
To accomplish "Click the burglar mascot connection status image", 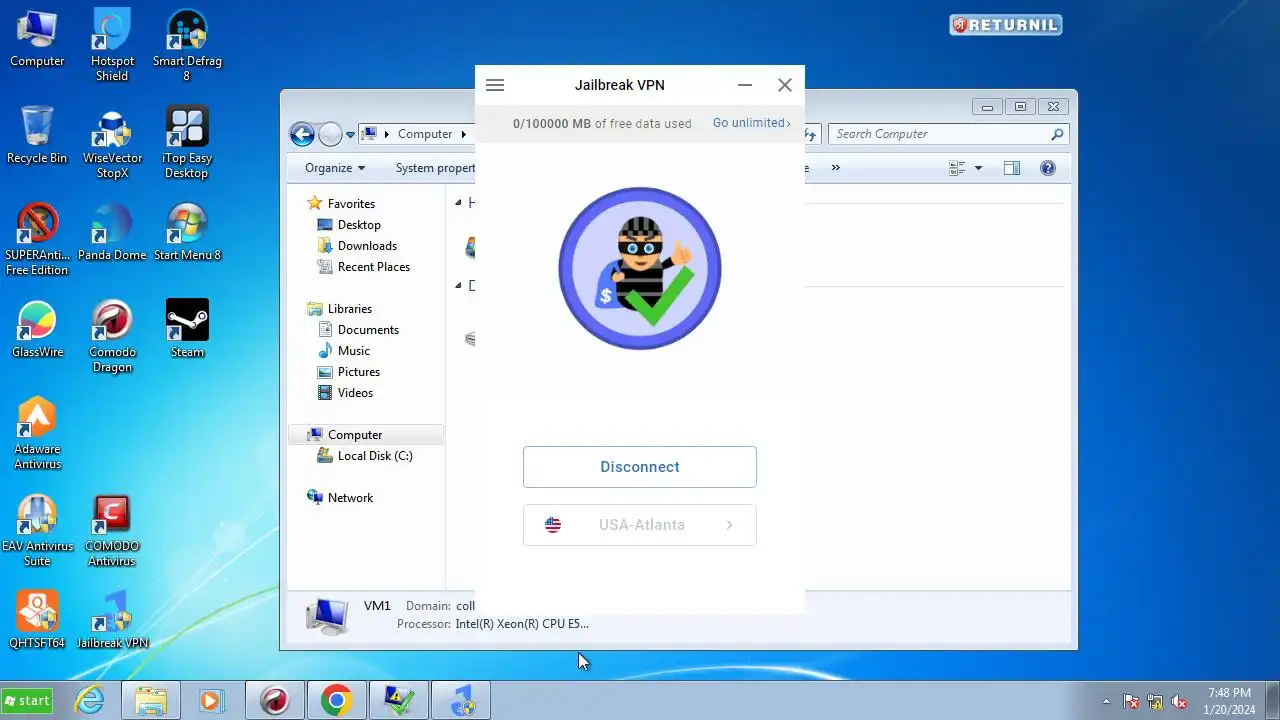I will point(640,268).
